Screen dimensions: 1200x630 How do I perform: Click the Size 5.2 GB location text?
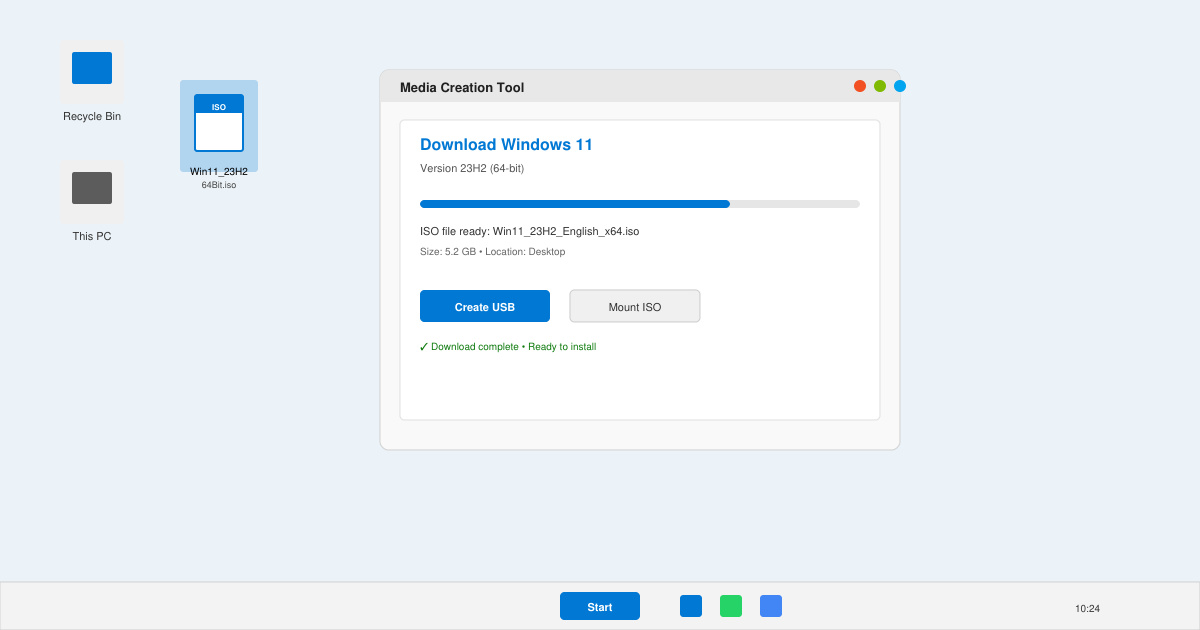[493, 252]
